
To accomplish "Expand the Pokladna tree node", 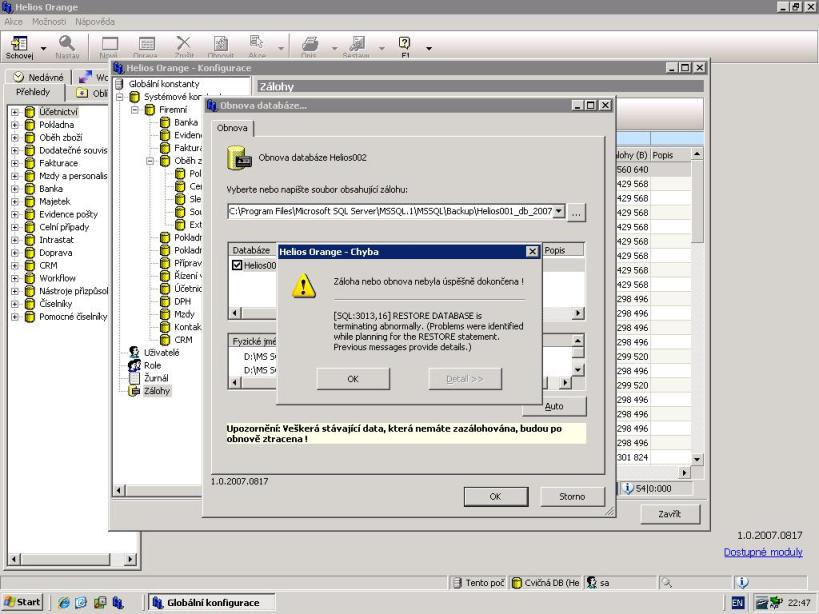I will click(x=15, y=125).
